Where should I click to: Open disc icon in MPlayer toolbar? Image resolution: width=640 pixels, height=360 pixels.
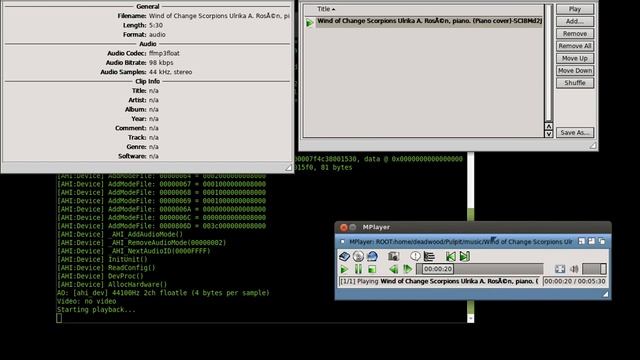tap(358, 256)
